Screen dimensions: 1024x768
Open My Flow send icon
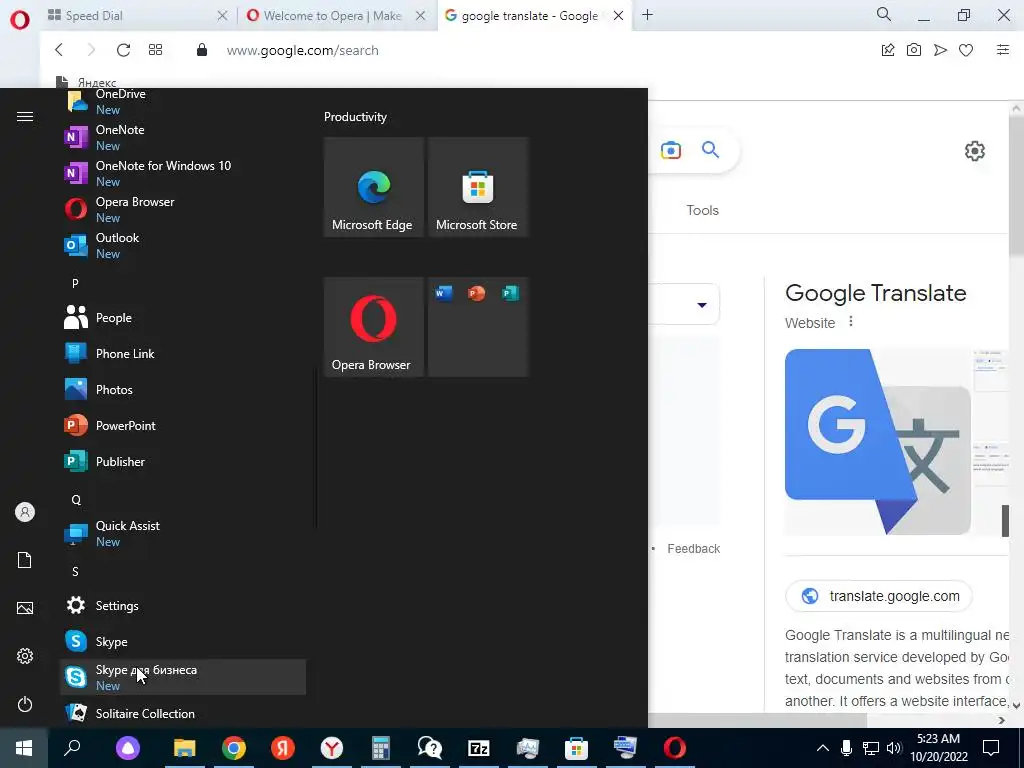point(940,50)
